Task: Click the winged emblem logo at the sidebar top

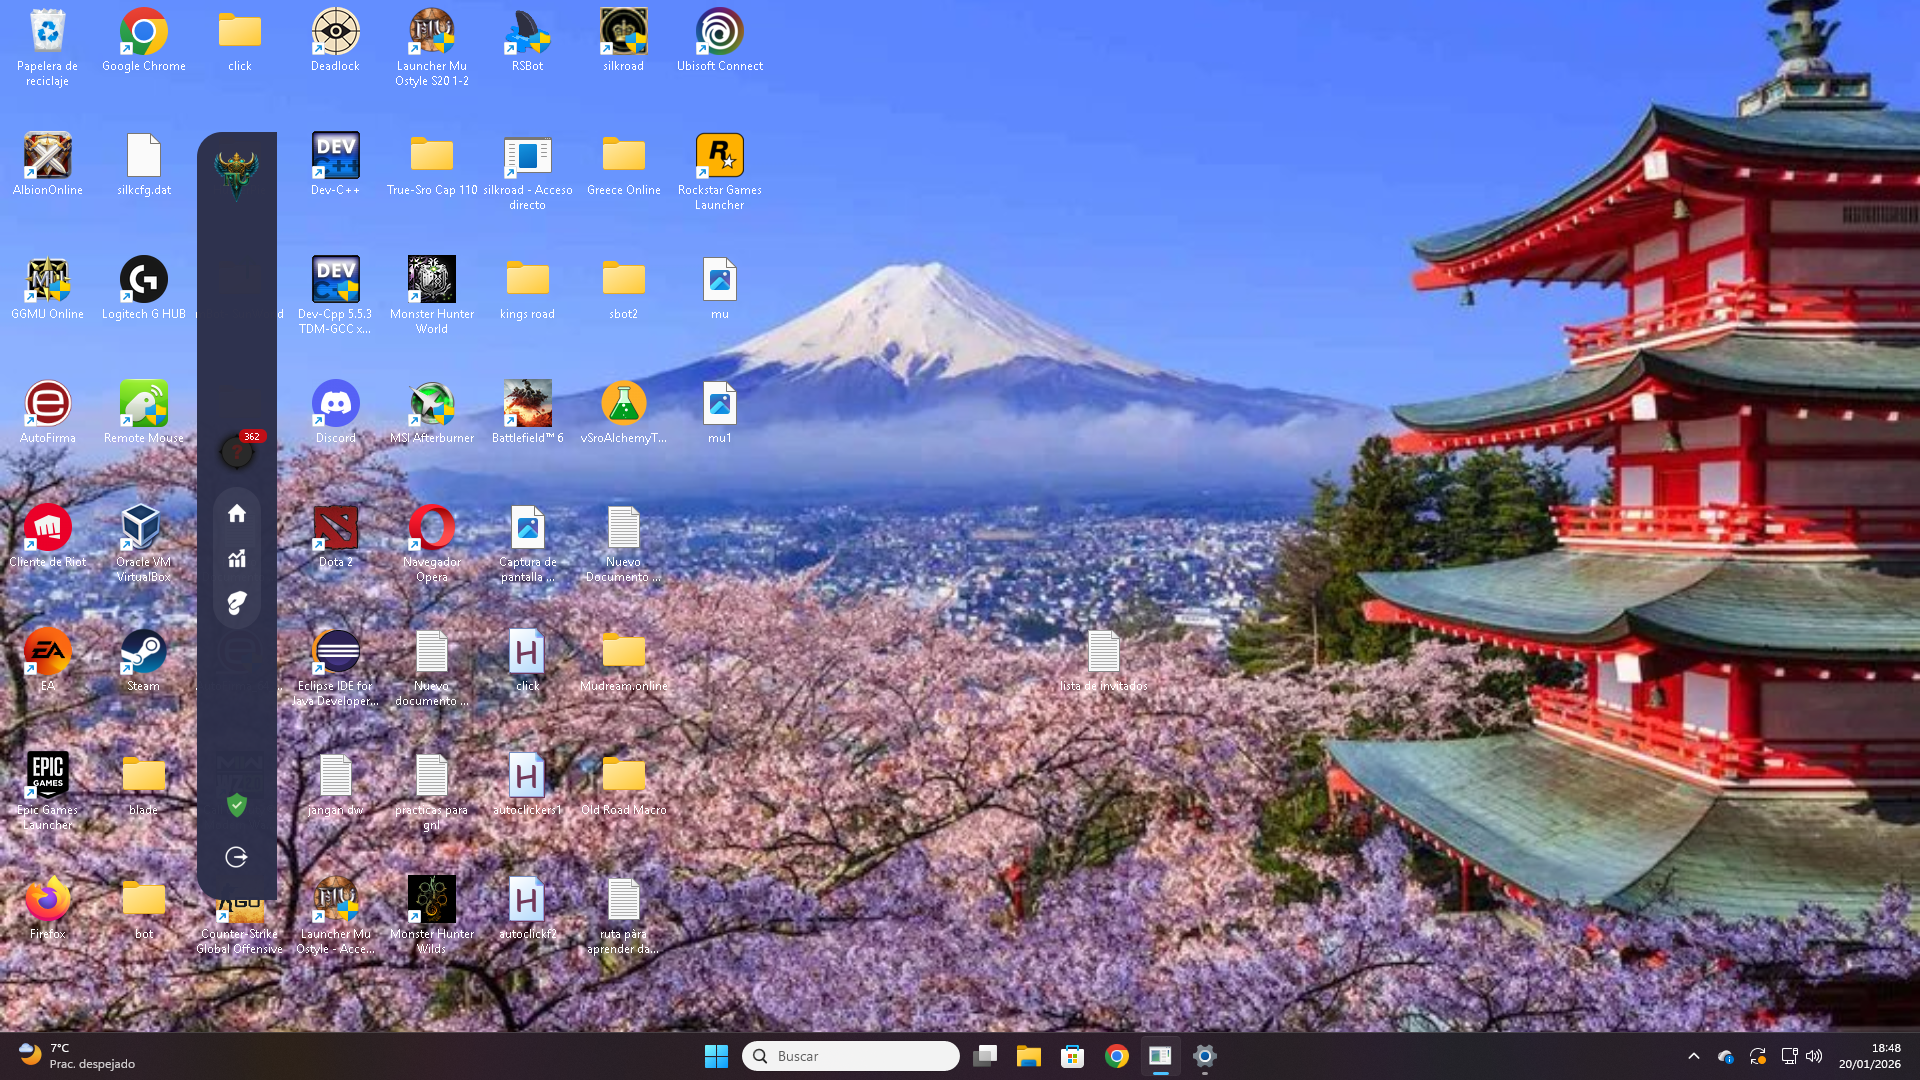Action: 237,173
